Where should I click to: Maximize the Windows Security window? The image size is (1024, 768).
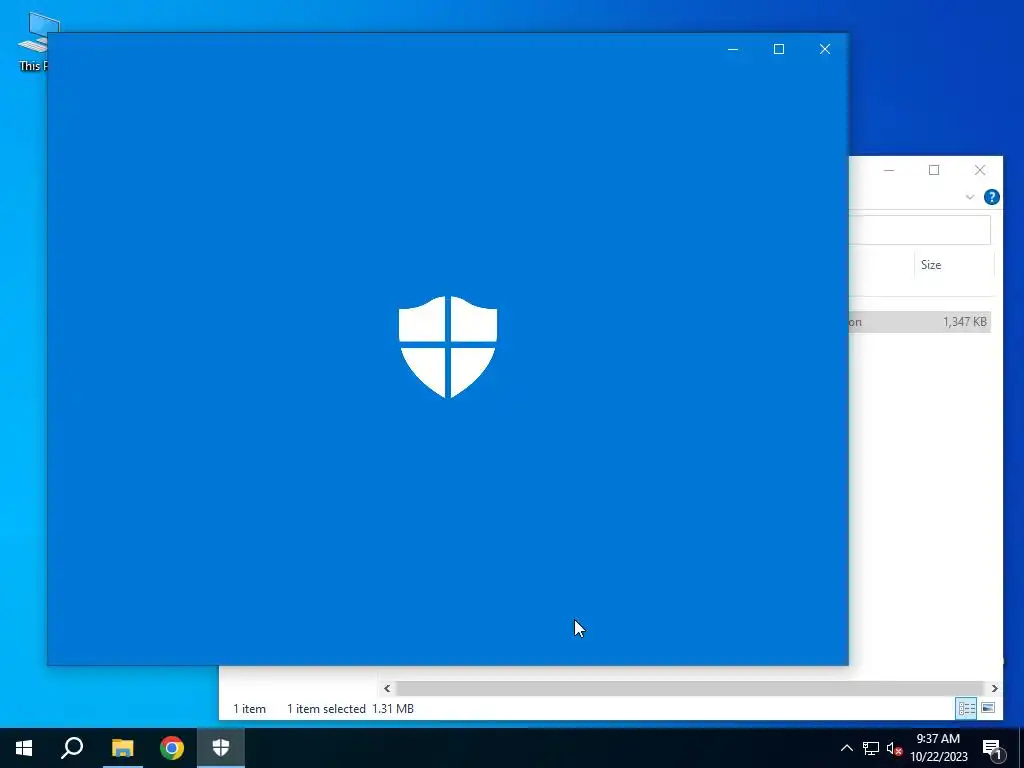pos(778,49)
